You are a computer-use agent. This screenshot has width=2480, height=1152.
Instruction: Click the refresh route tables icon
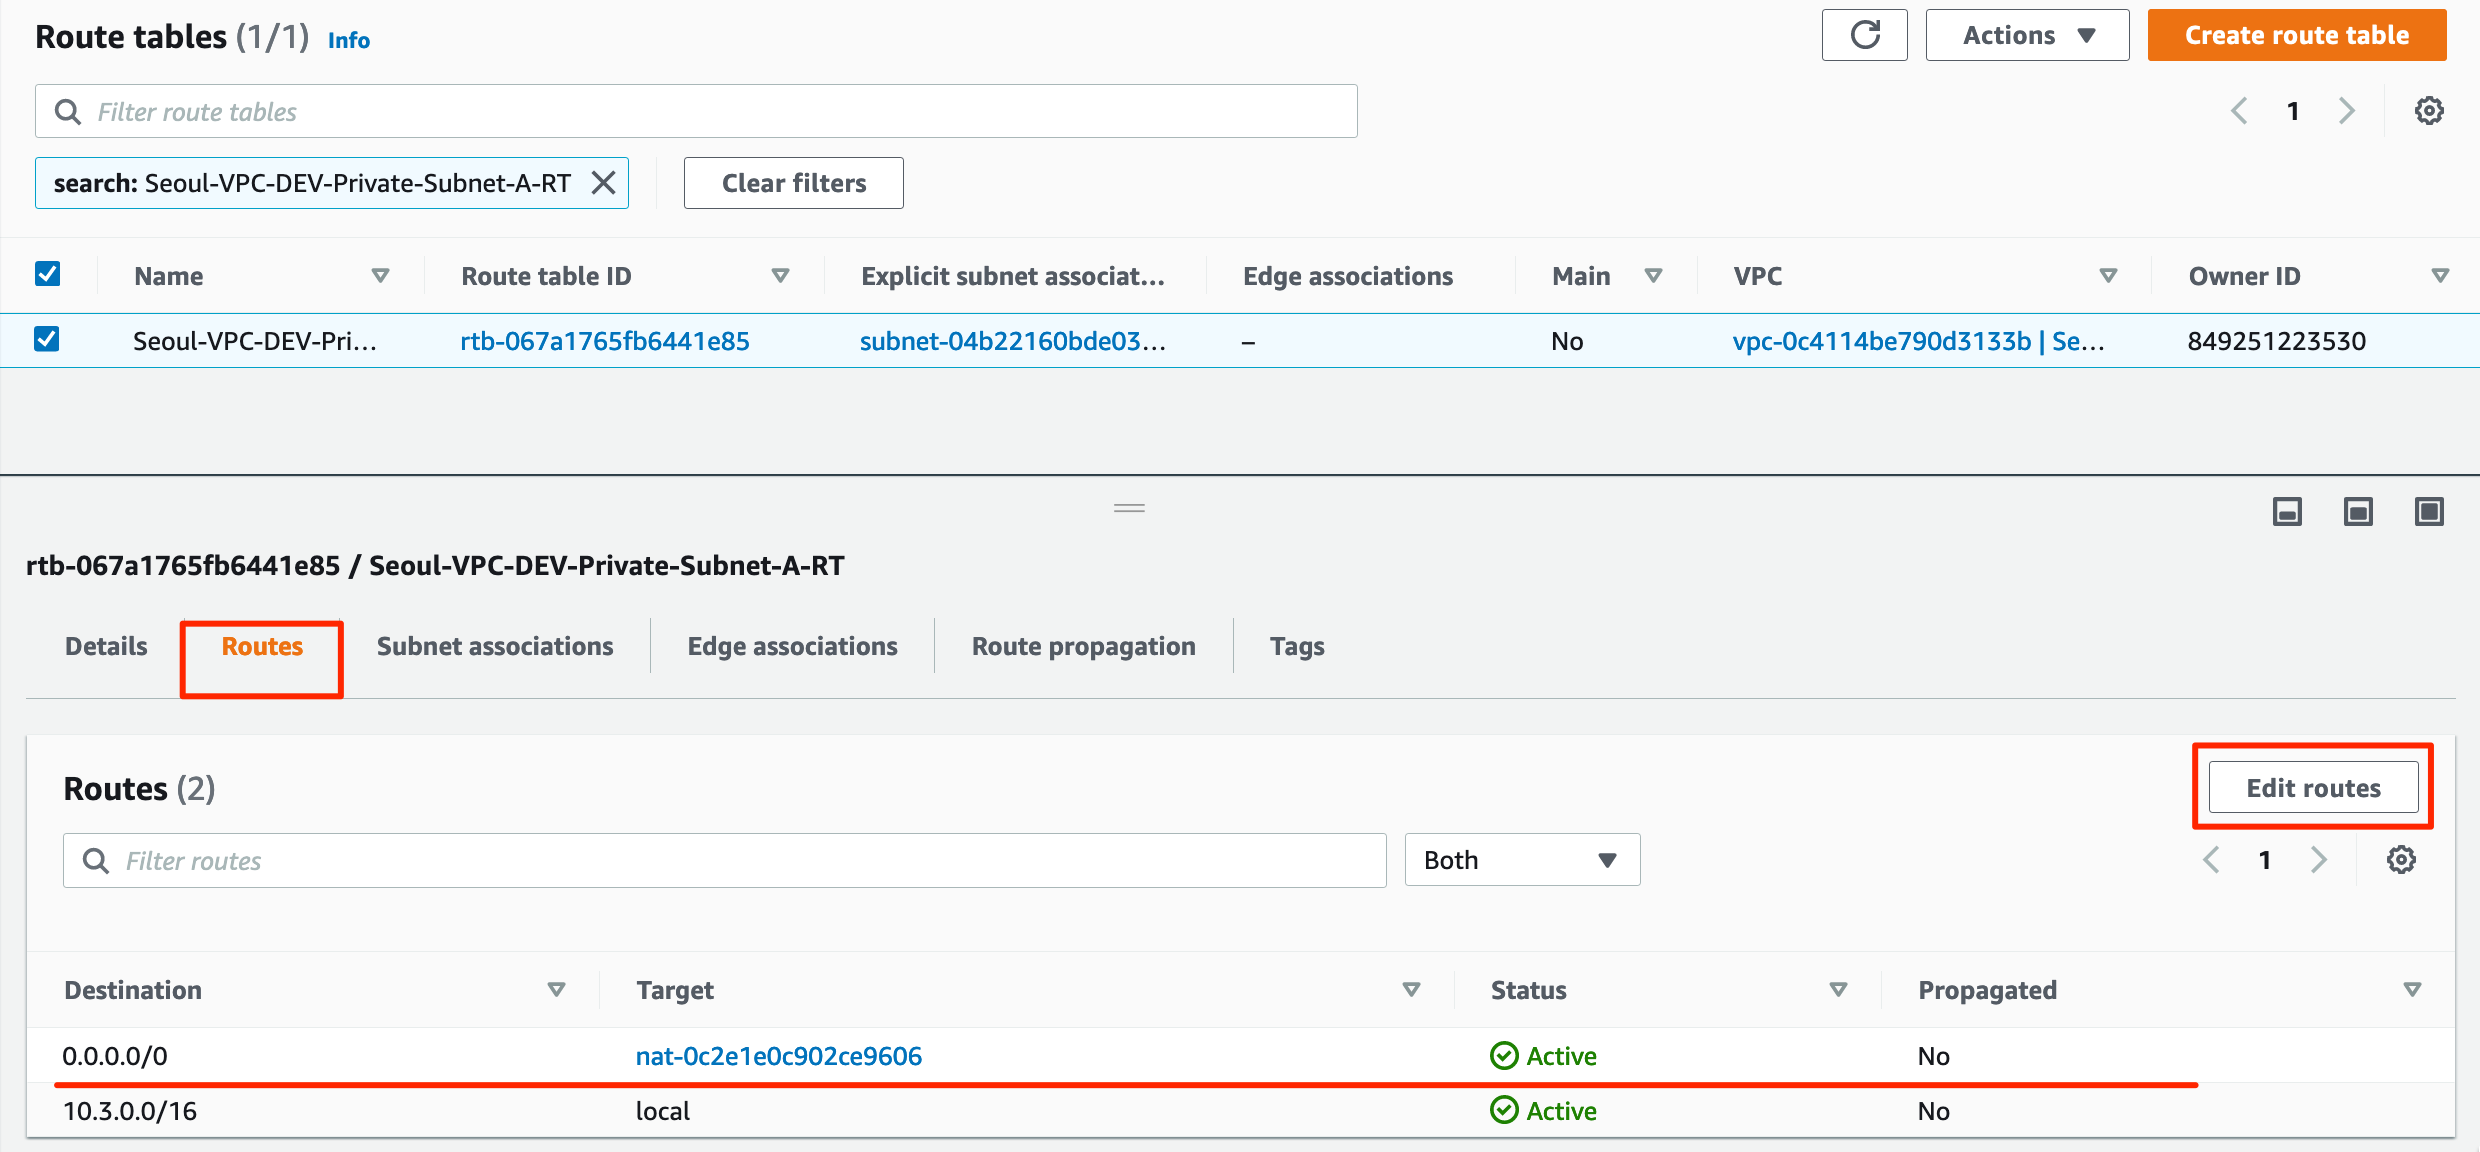(1864, 36)
